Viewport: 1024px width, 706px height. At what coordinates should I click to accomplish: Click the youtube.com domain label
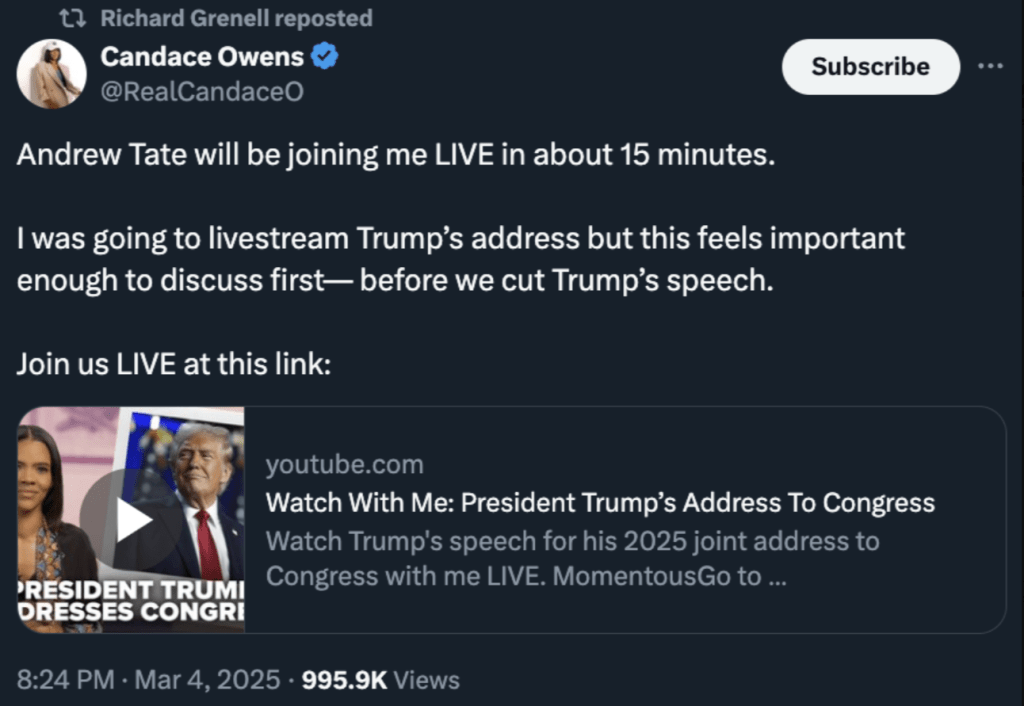344,464
